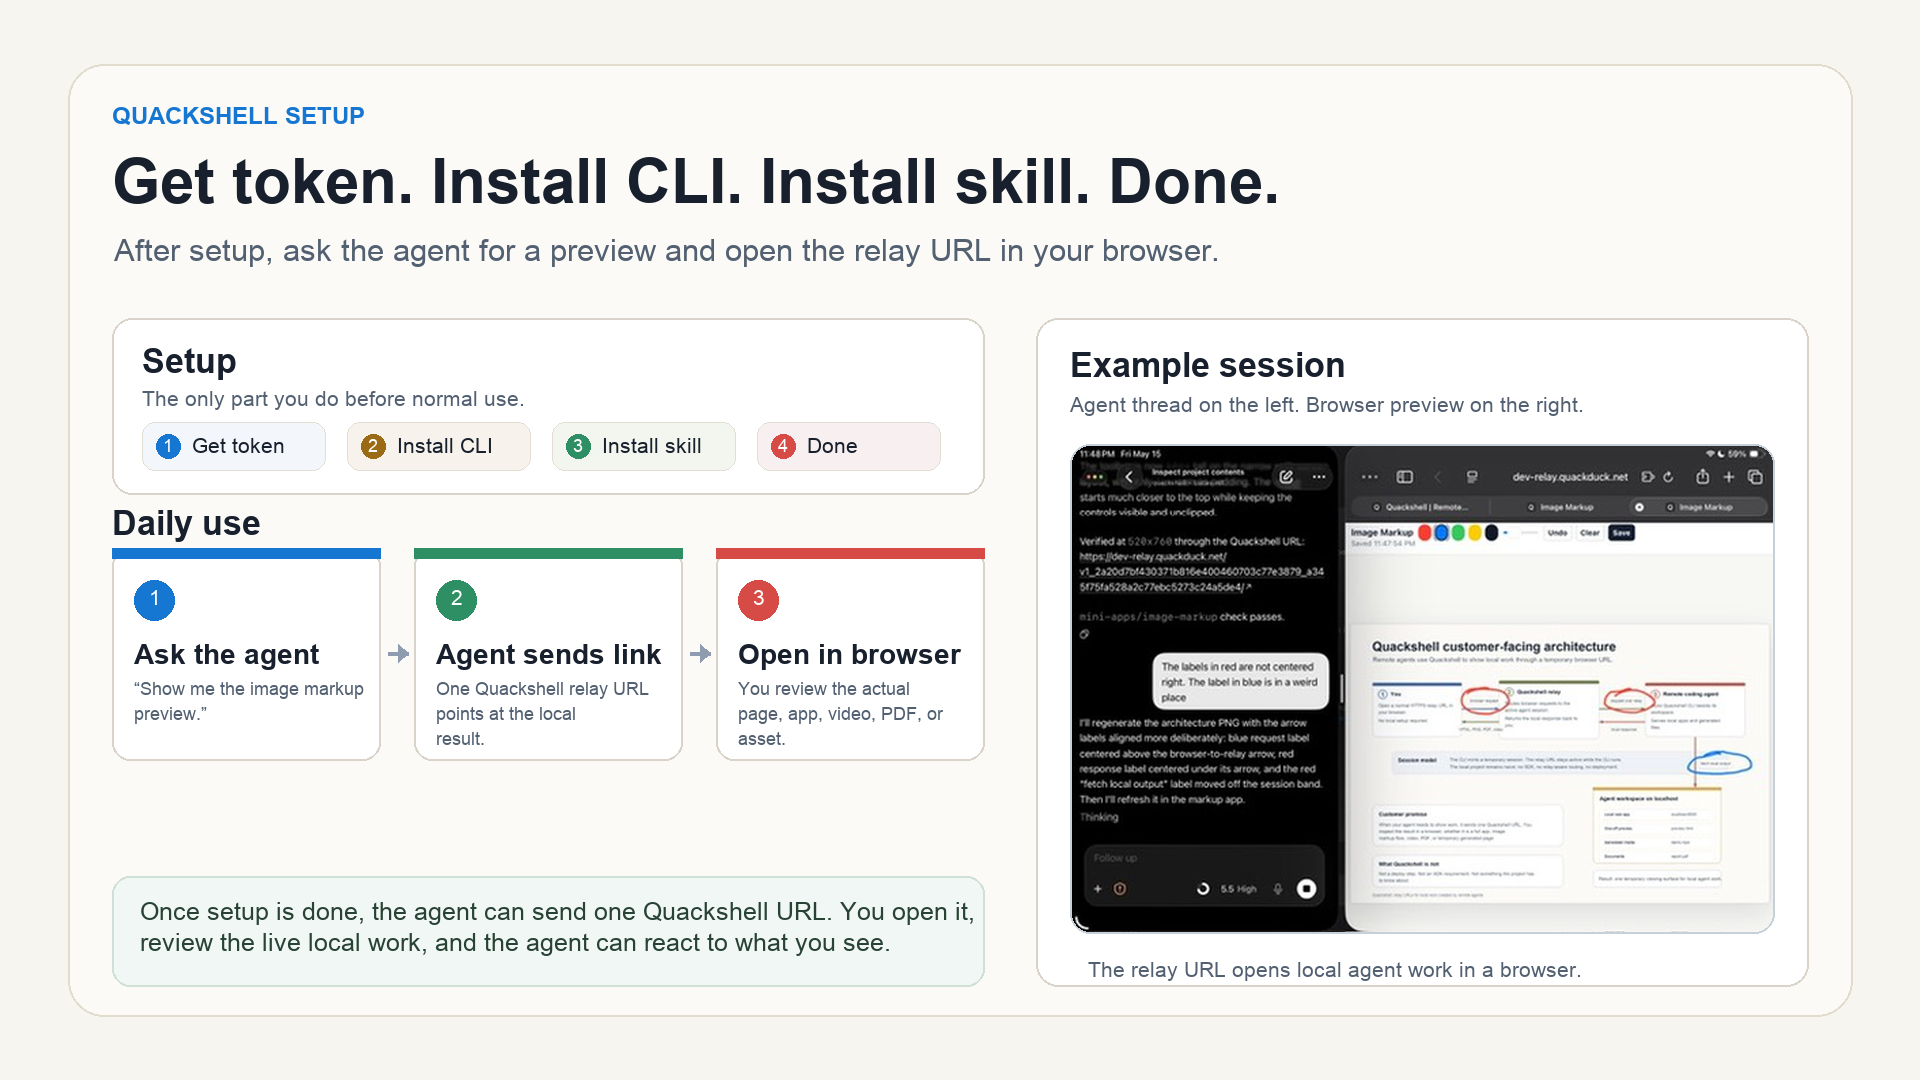1920x1080 pixels.
Task: Click the Agent sends link card
Action: [x=548, y=654]
